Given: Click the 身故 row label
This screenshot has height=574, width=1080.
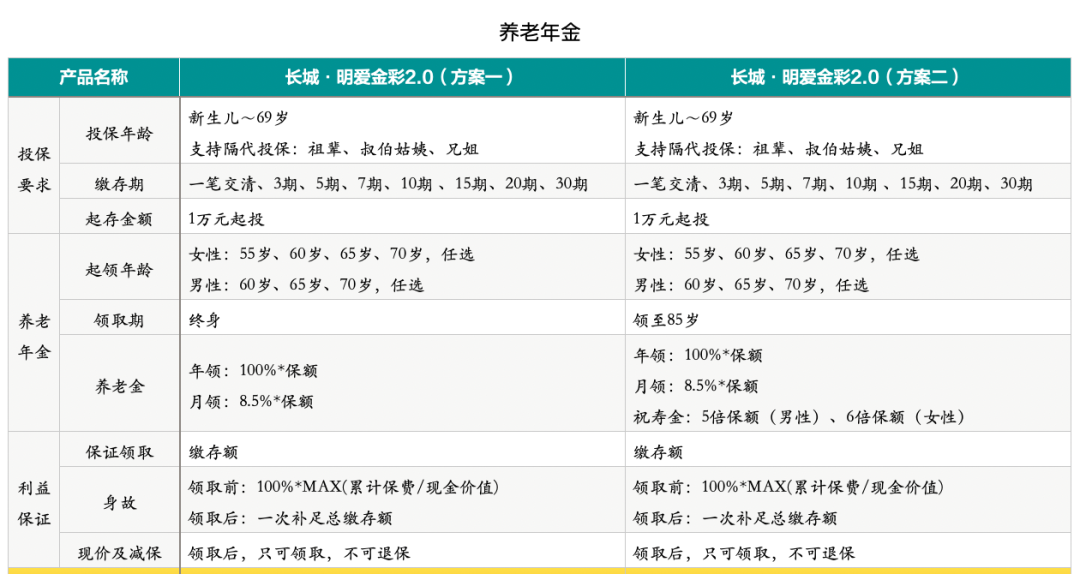Looking at the screenshot, I should tap(119, 502).
